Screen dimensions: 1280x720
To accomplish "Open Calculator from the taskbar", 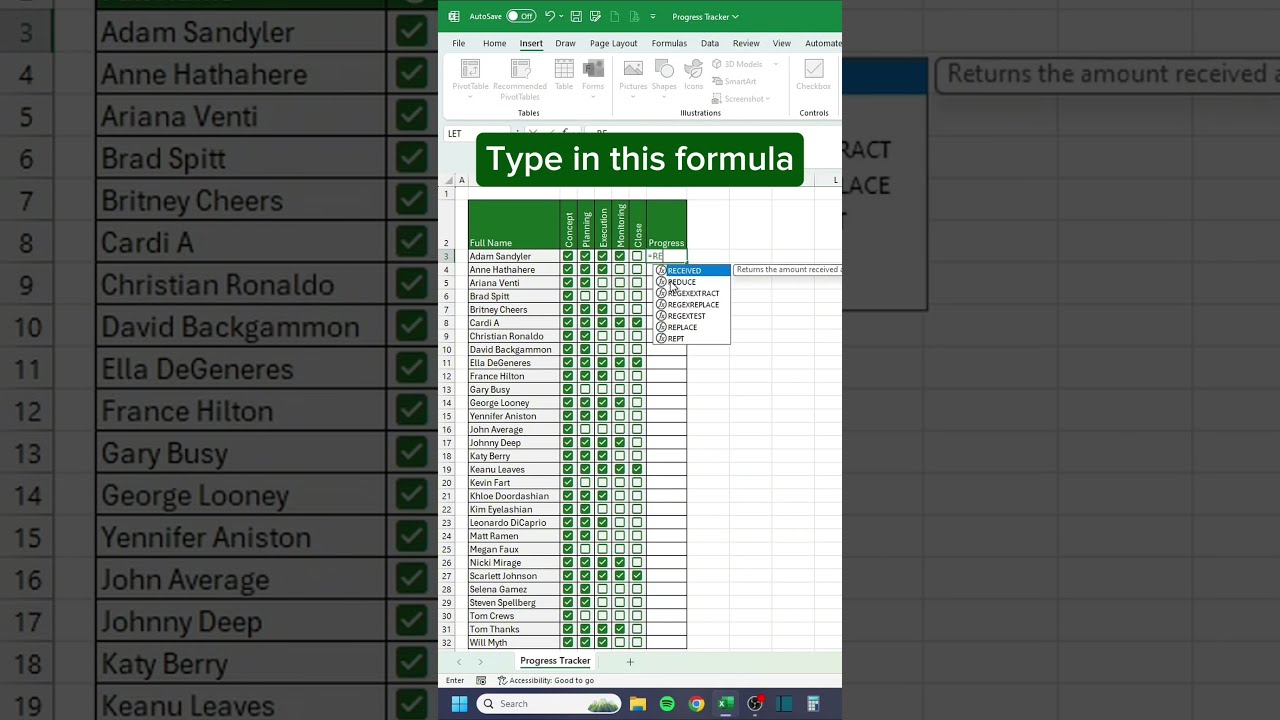I will [x=813, y=704].
